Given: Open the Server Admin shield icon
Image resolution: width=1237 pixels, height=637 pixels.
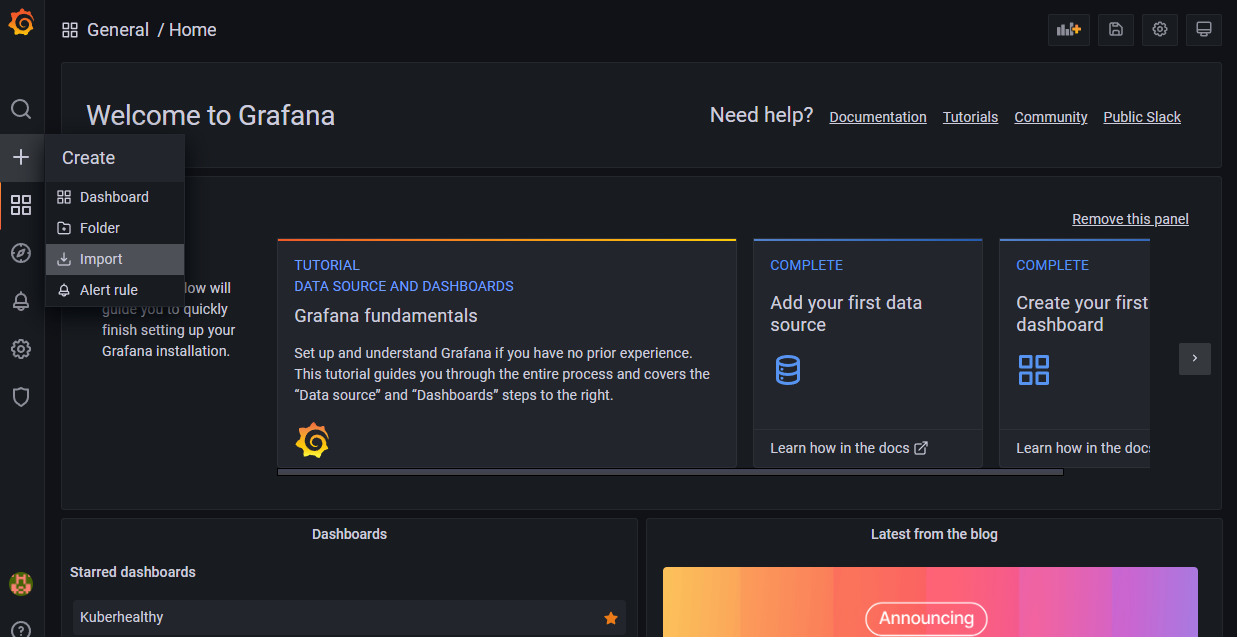Looking at the screenshot, I should click(x=21, y=397).
